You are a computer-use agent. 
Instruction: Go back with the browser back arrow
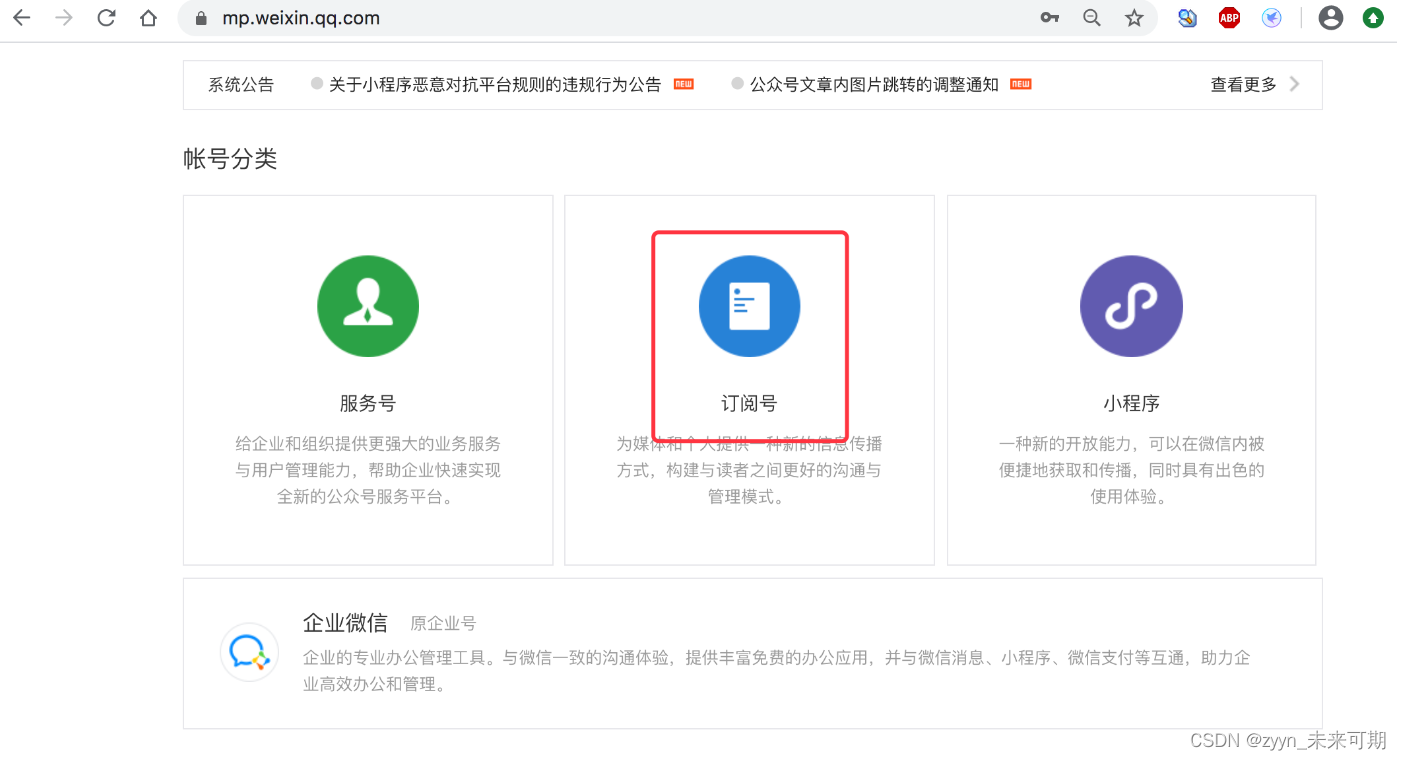point(21,18)
